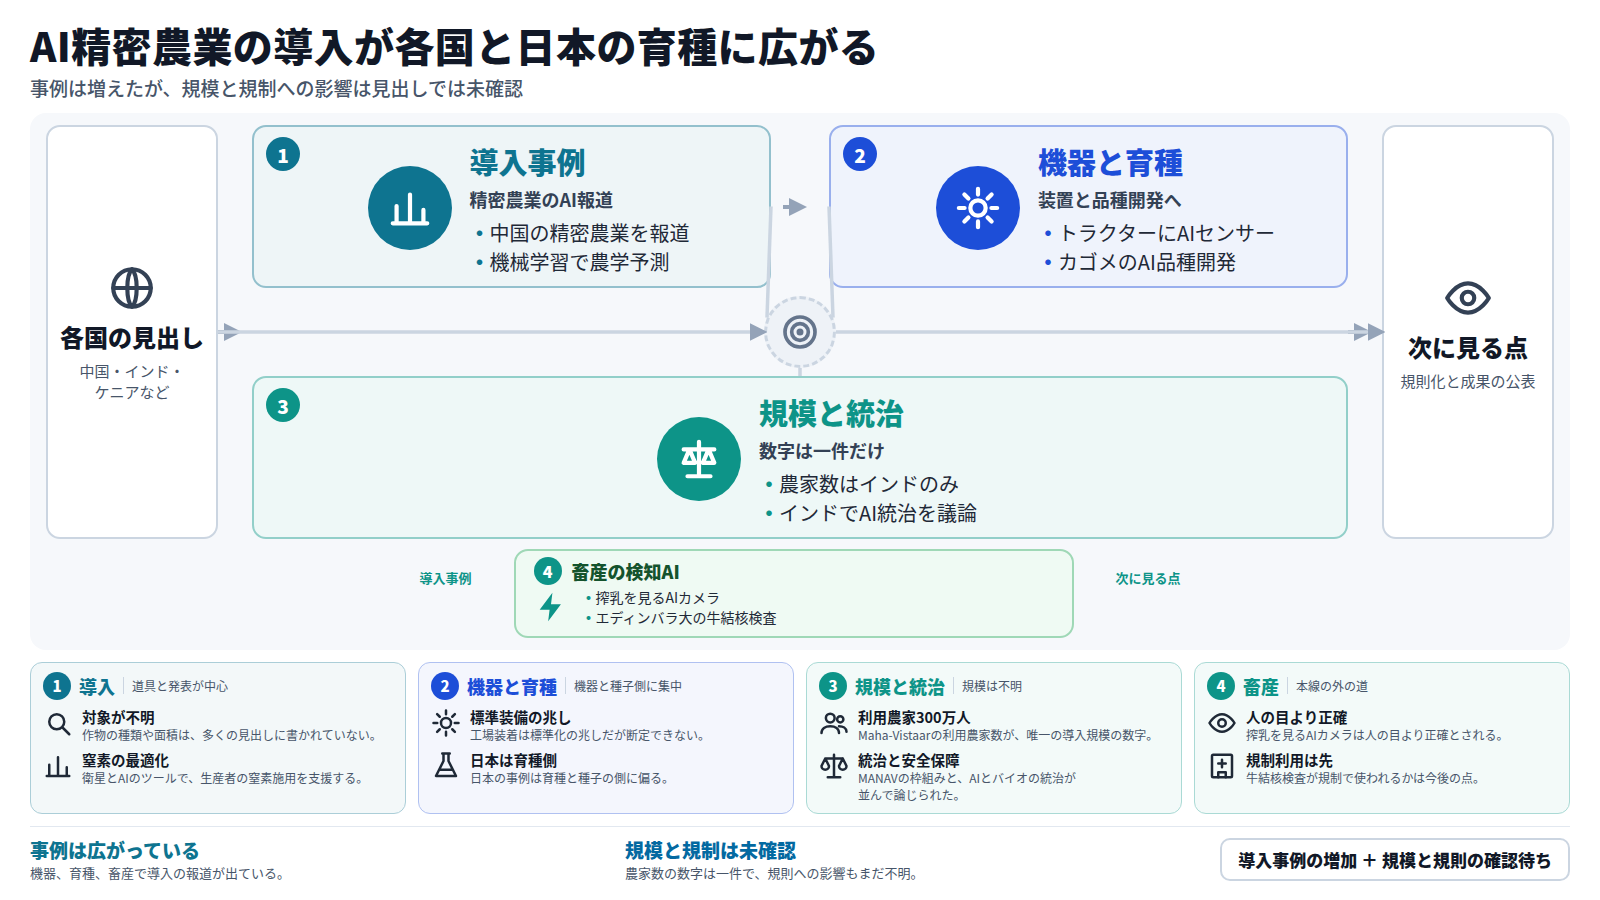Select the magnifier icon beside 対象が不明
This screenshot has height=900, width=1600.
point(59,724)
